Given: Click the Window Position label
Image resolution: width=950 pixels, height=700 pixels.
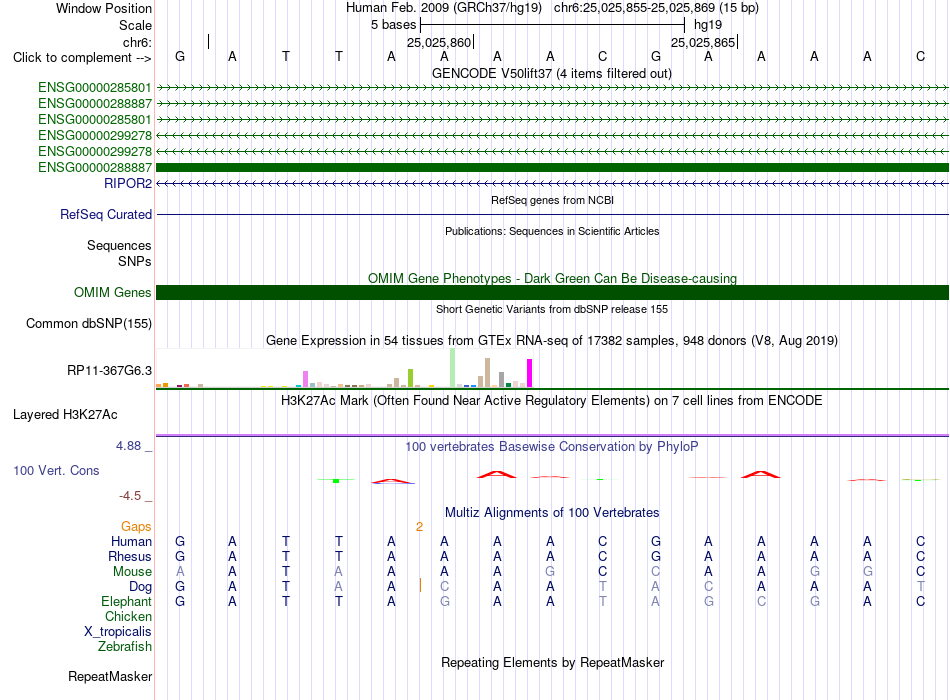Looking at the screenshot, I should pyautogui.click(x=104, y=8).
